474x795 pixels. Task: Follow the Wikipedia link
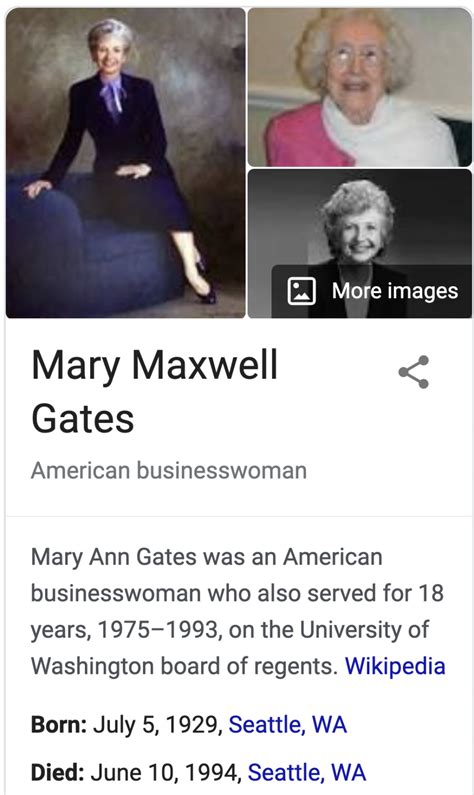coord(395,666)
